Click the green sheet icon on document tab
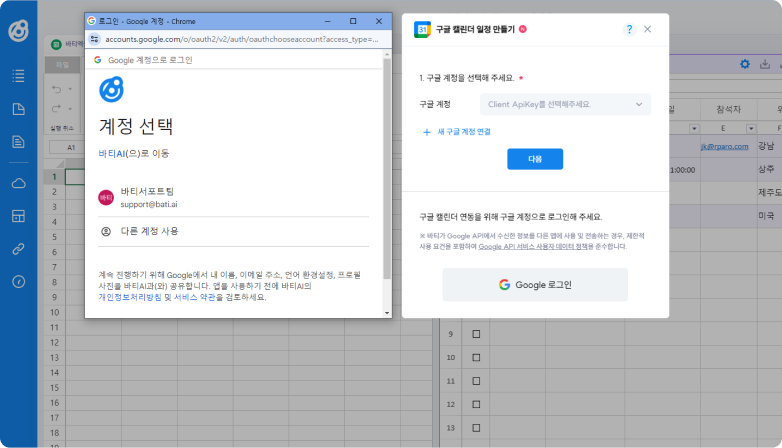Viewport: 782px width, 448px height. [x=56, y=44]
